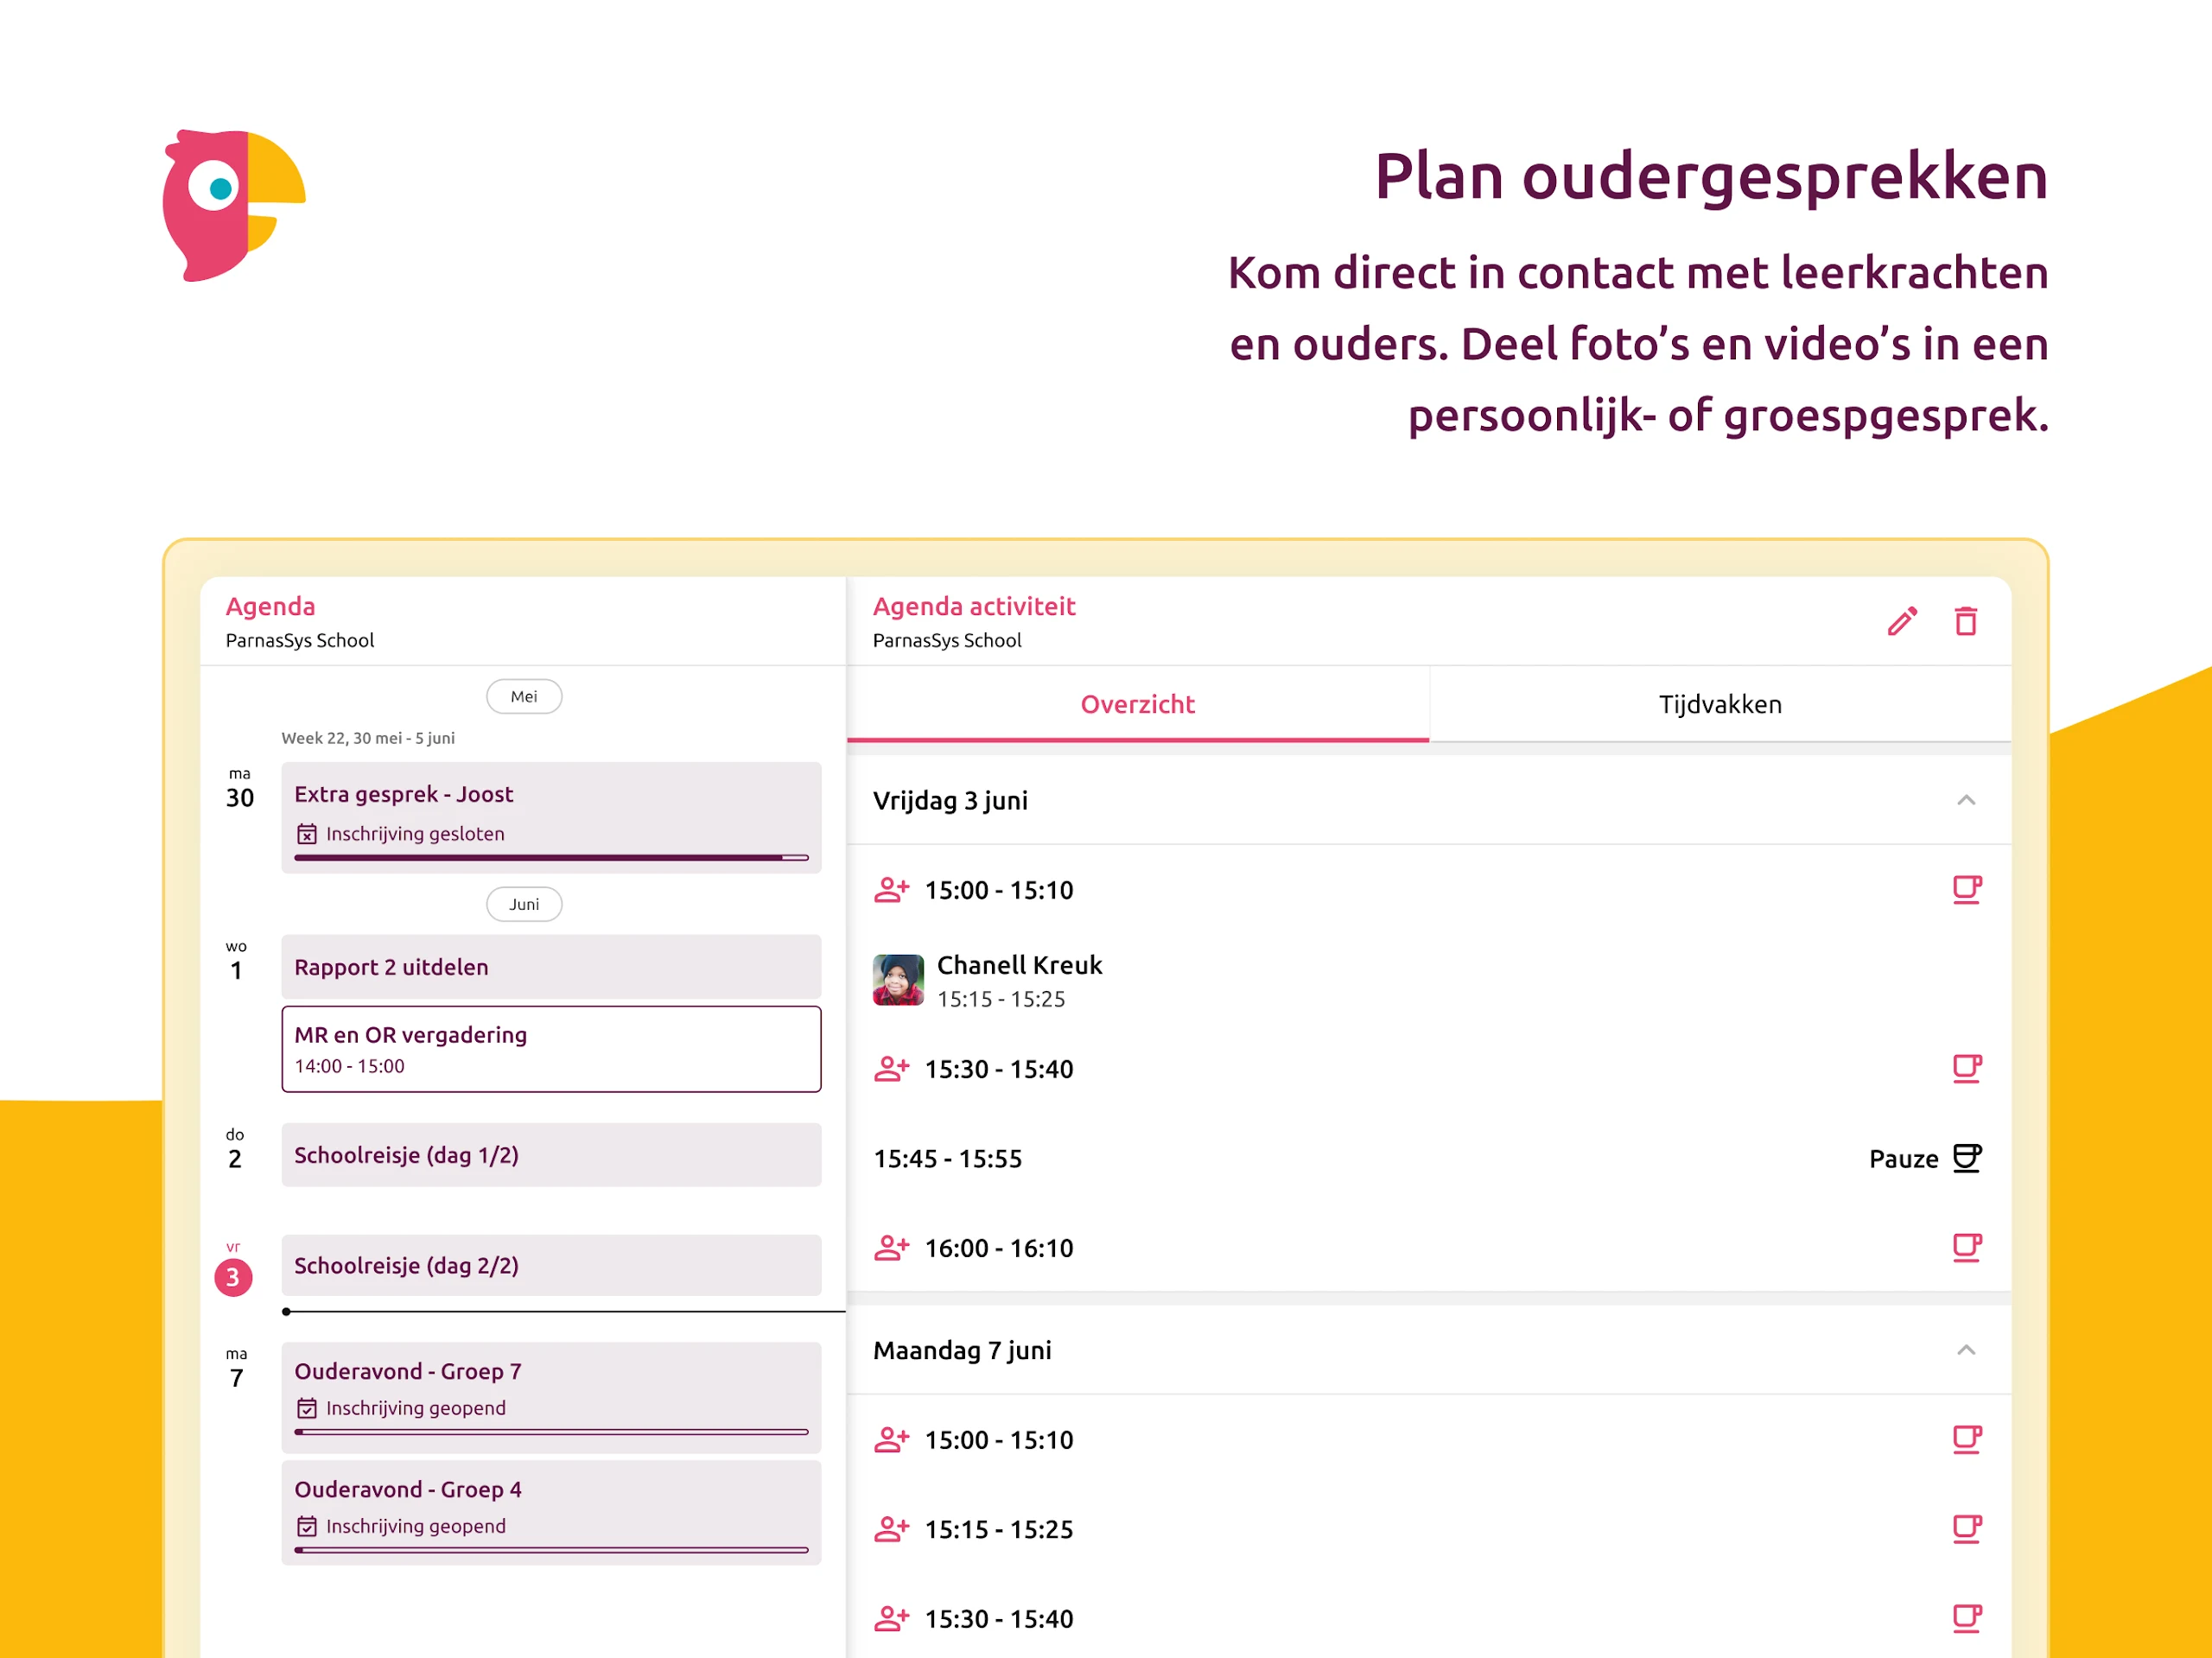Collapse the Vrijdag 3 juni section
The image size is (2212, 1658).
pos(1966,800)
